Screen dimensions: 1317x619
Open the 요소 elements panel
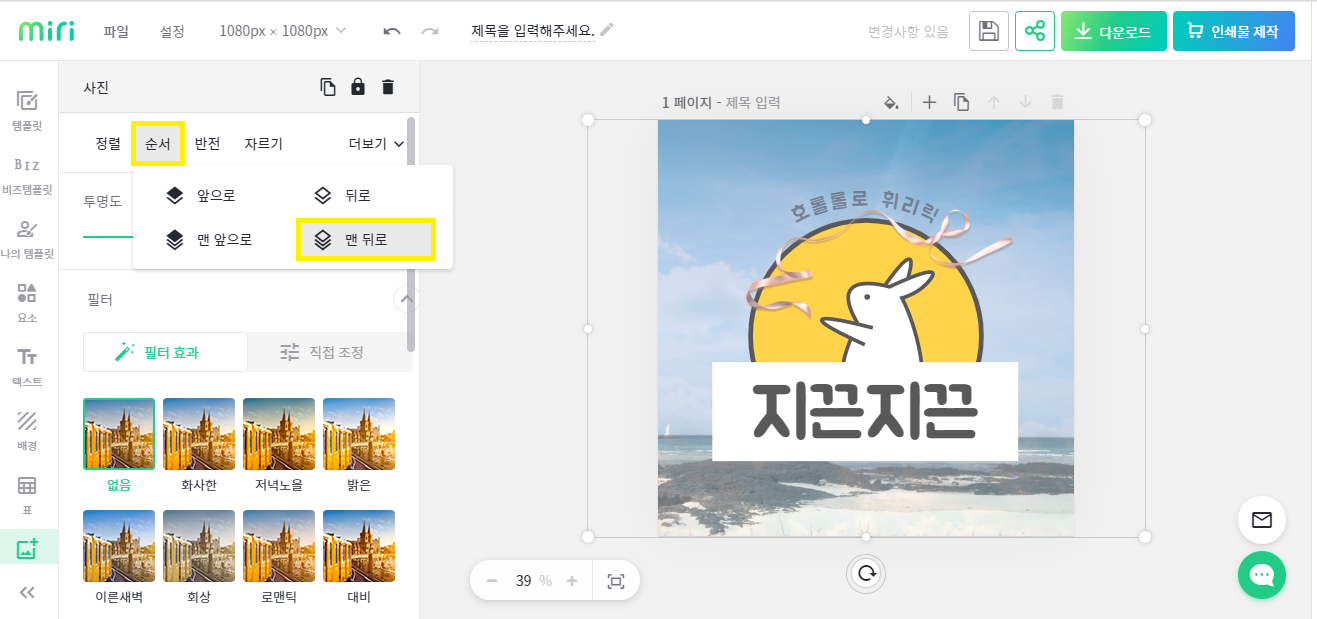pos(28,303)
